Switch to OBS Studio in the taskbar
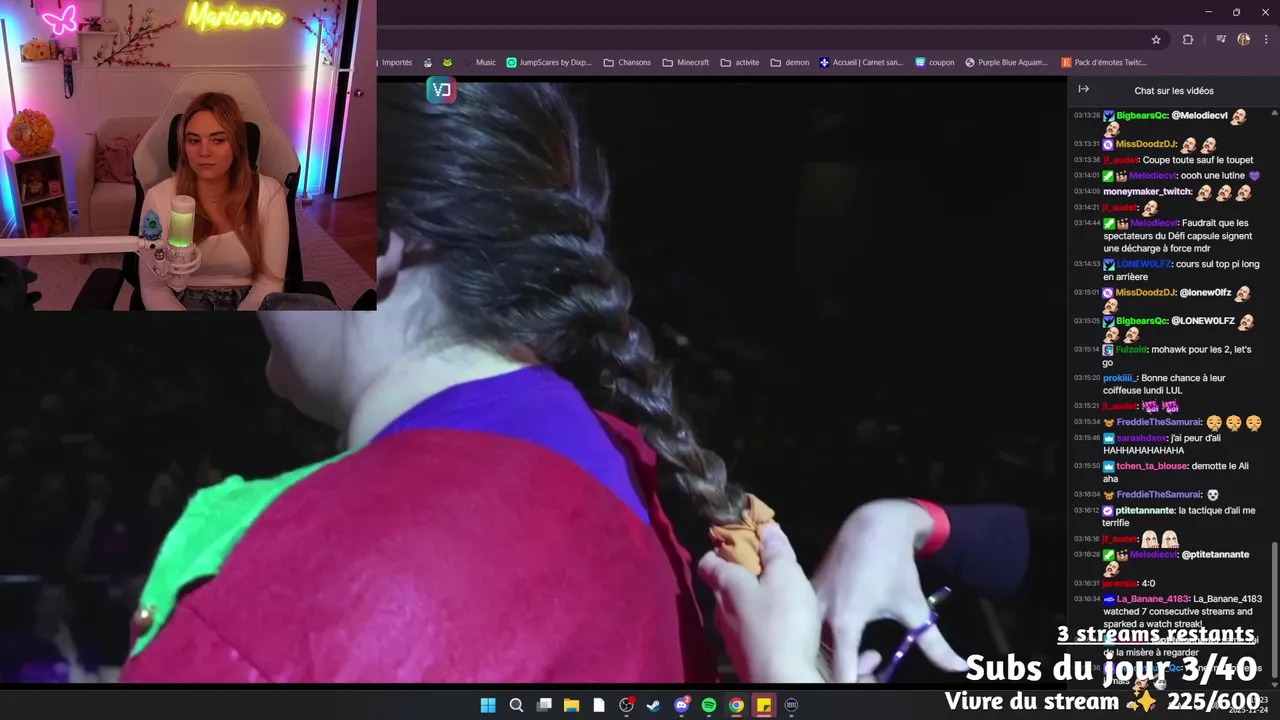1280x720 pixels. click(x=626, y=705)
